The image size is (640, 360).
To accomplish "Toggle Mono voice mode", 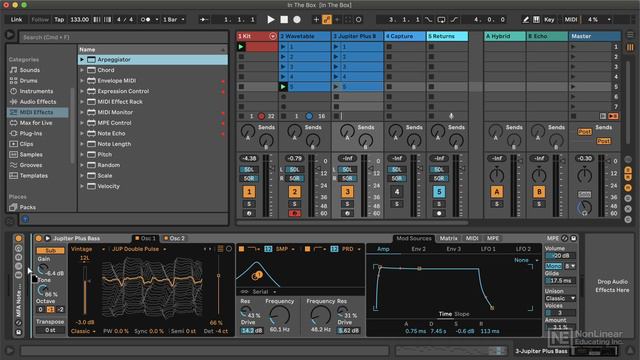I will [x=553, y=266].
